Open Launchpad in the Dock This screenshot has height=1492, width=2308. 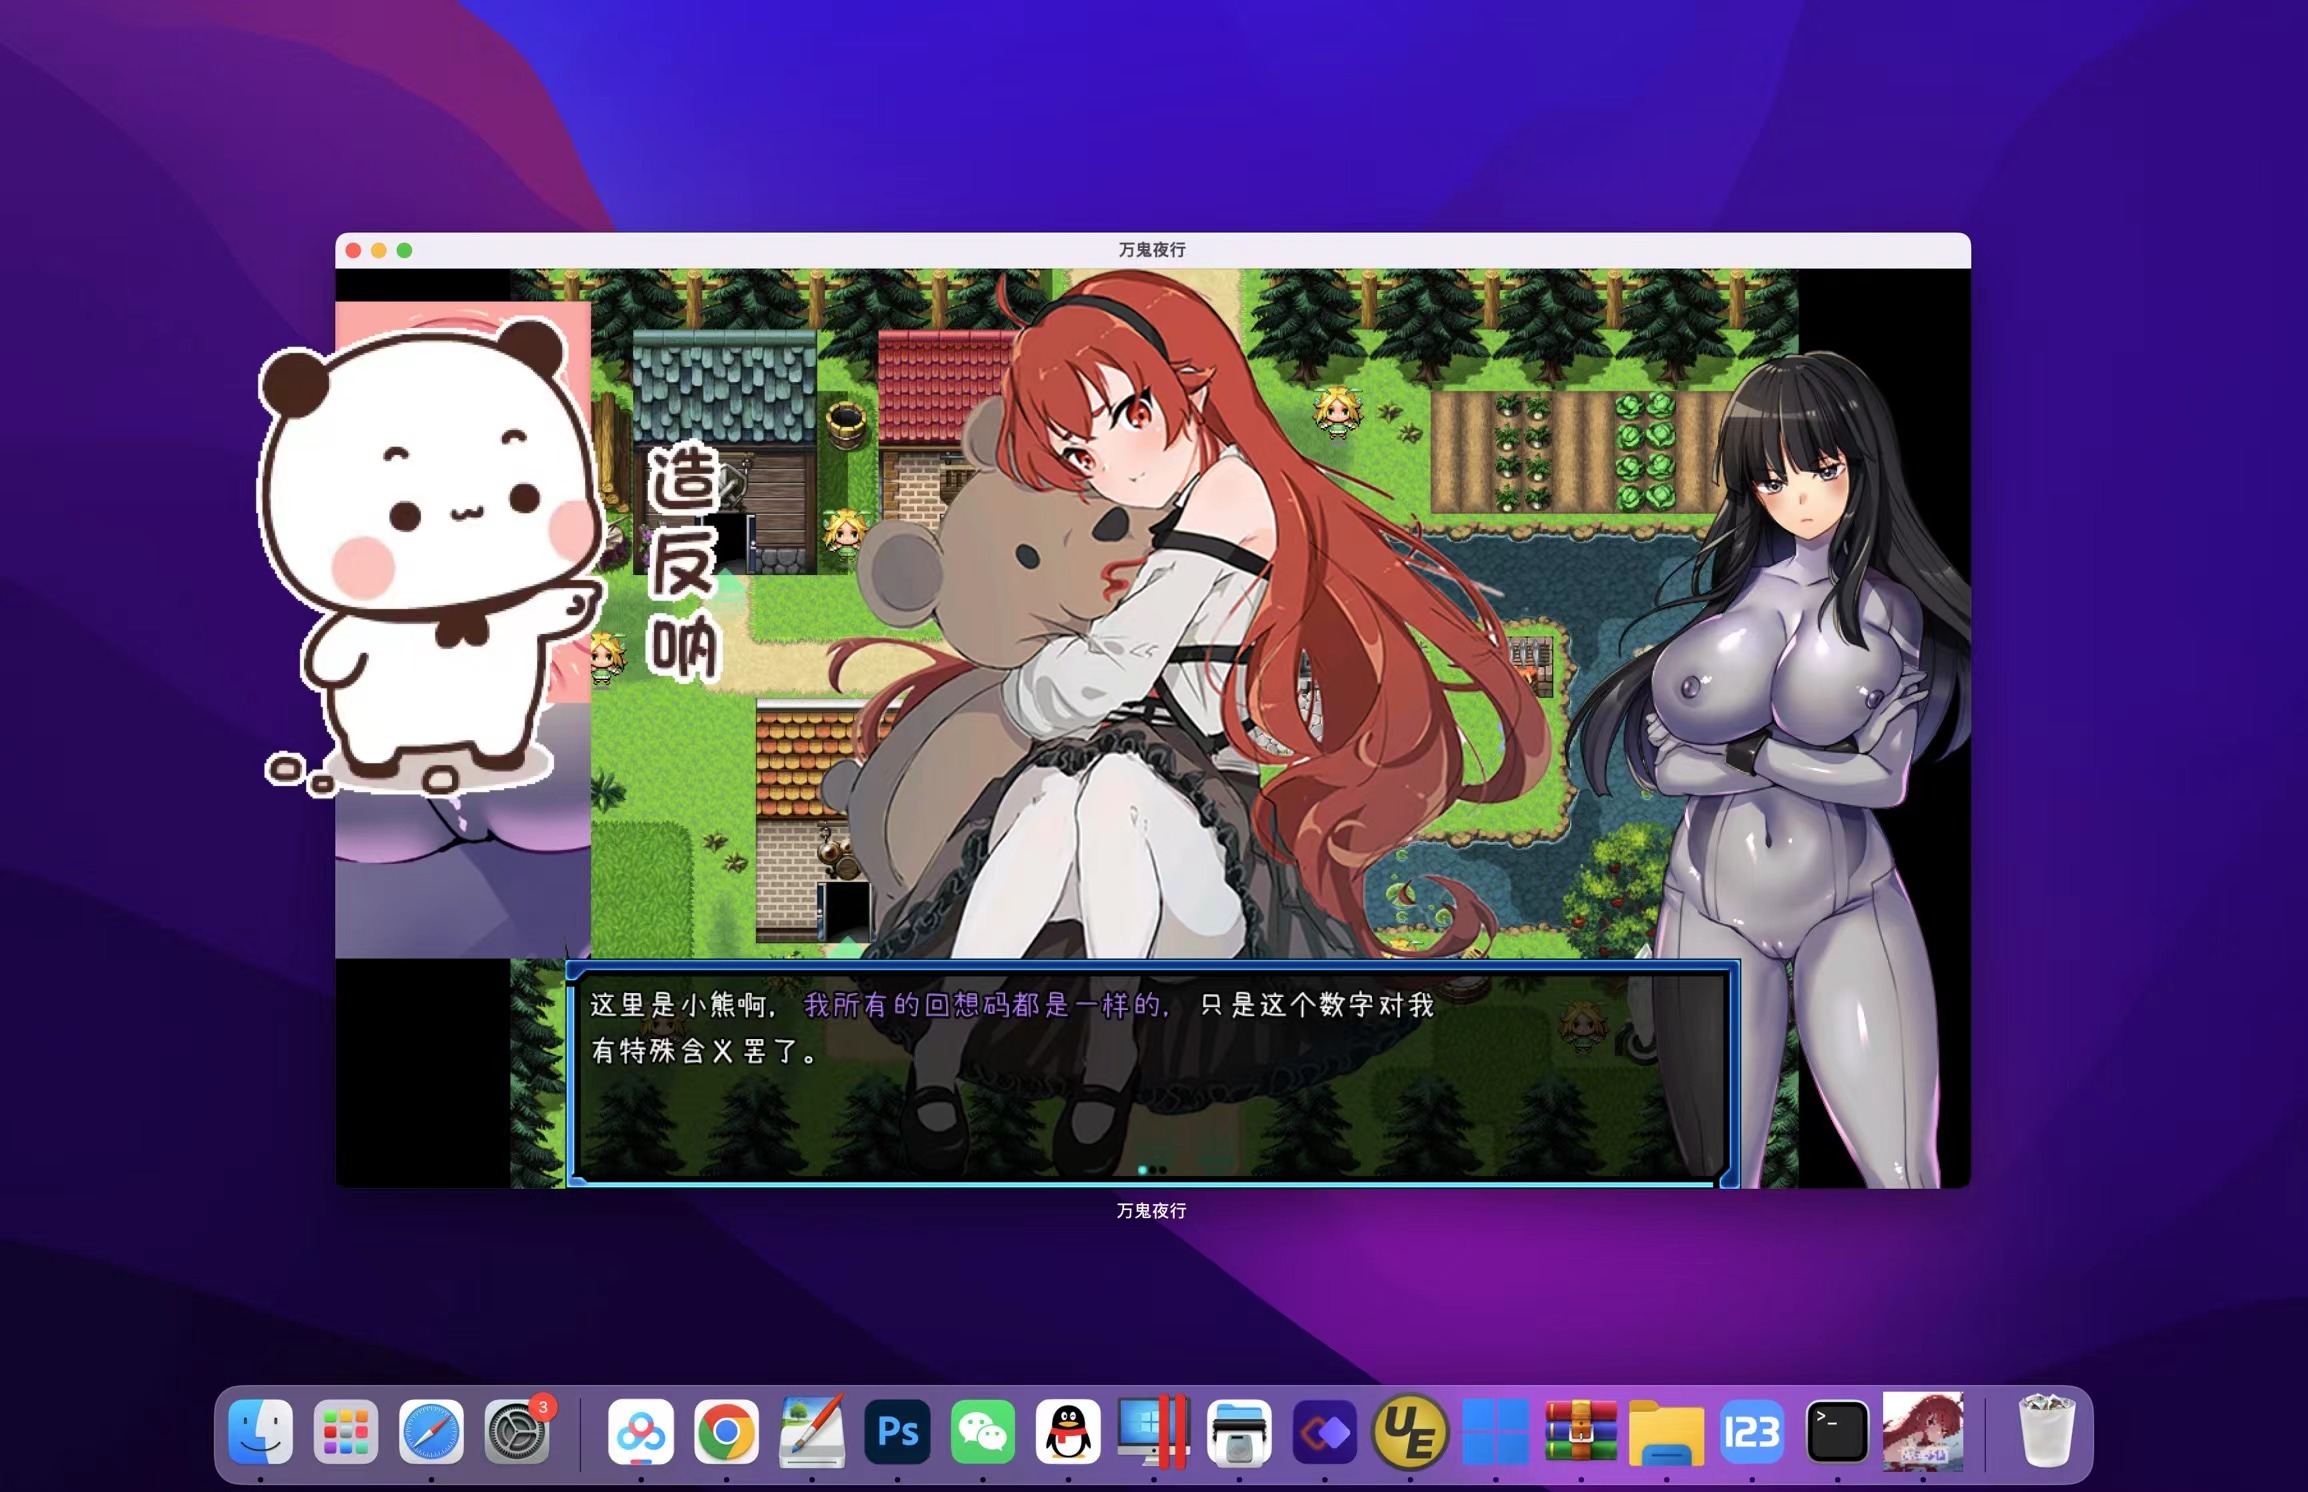346,1432
